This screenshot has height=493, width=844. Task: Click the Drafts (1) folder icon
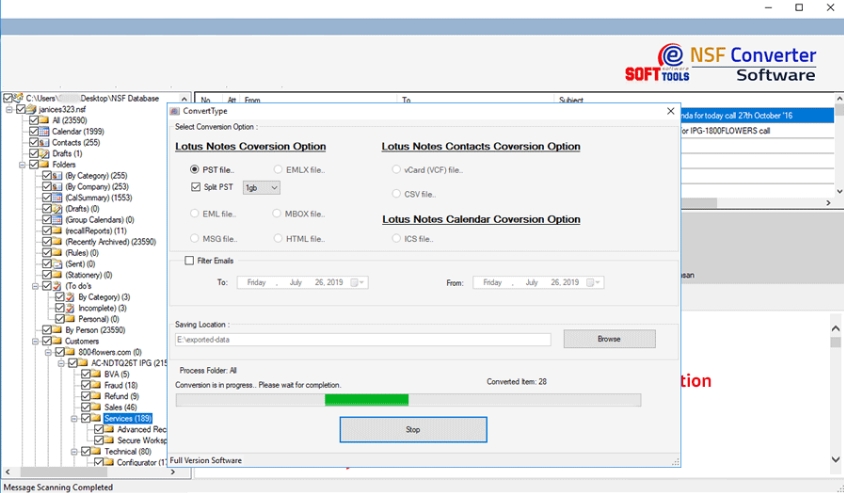[45, 153]
